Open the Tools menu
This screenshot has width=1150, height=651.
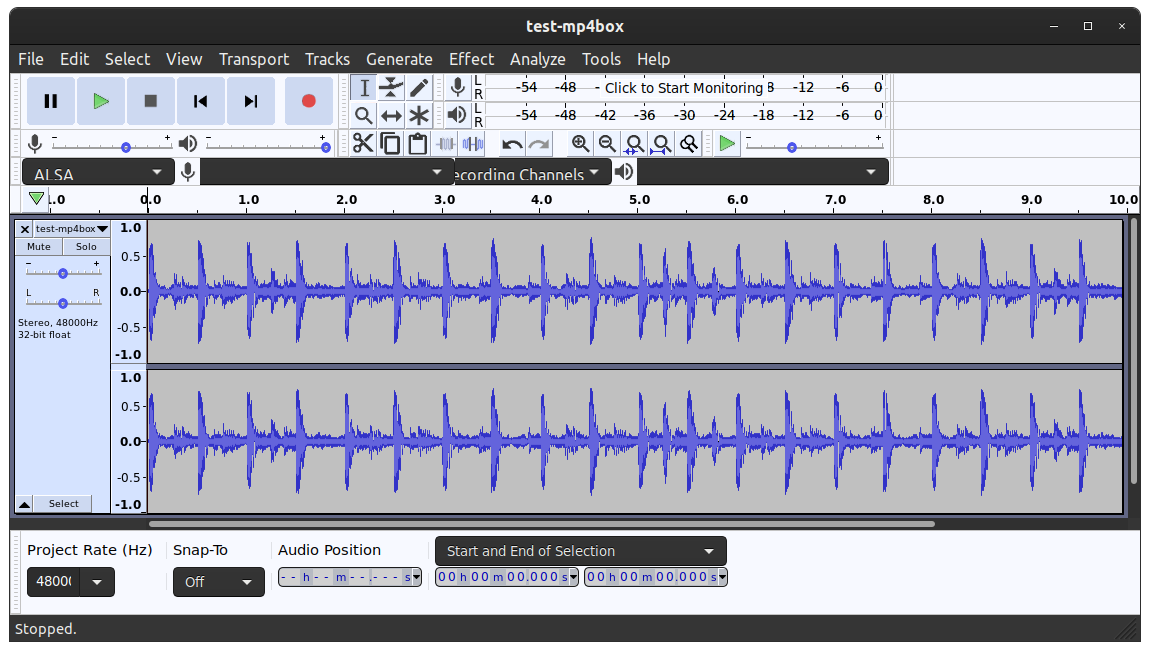tap(601, 59)
